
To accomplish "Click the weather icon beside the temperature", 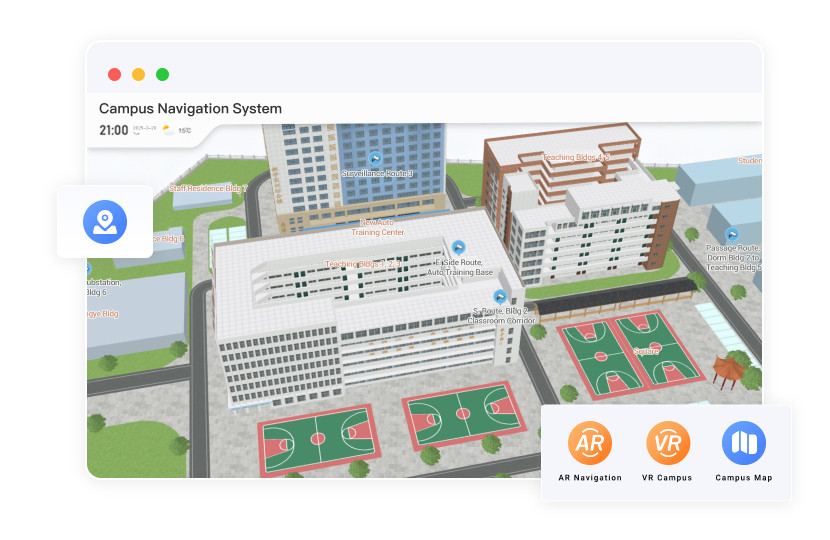I will [168, 130].
